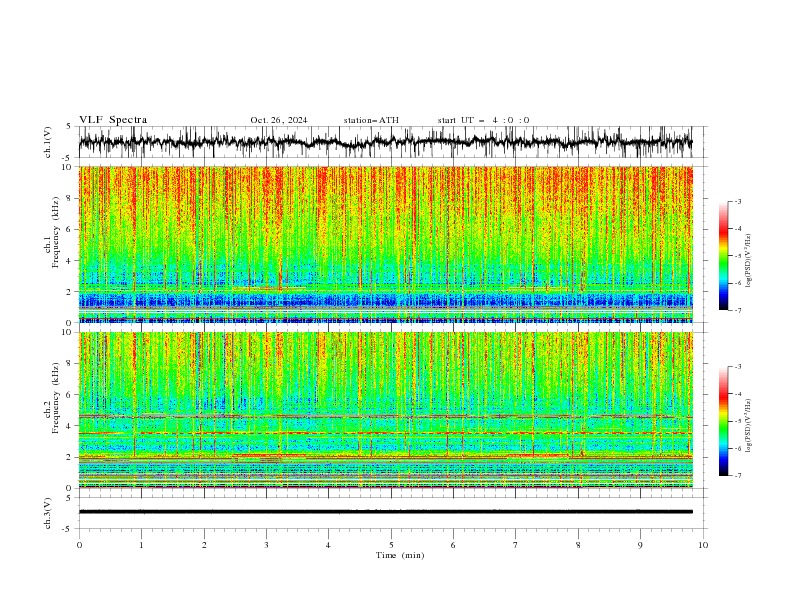Pick the upper PSD color bar for ch.1
The height and width of the screenshot is (612, 792).
coord(723,256)
